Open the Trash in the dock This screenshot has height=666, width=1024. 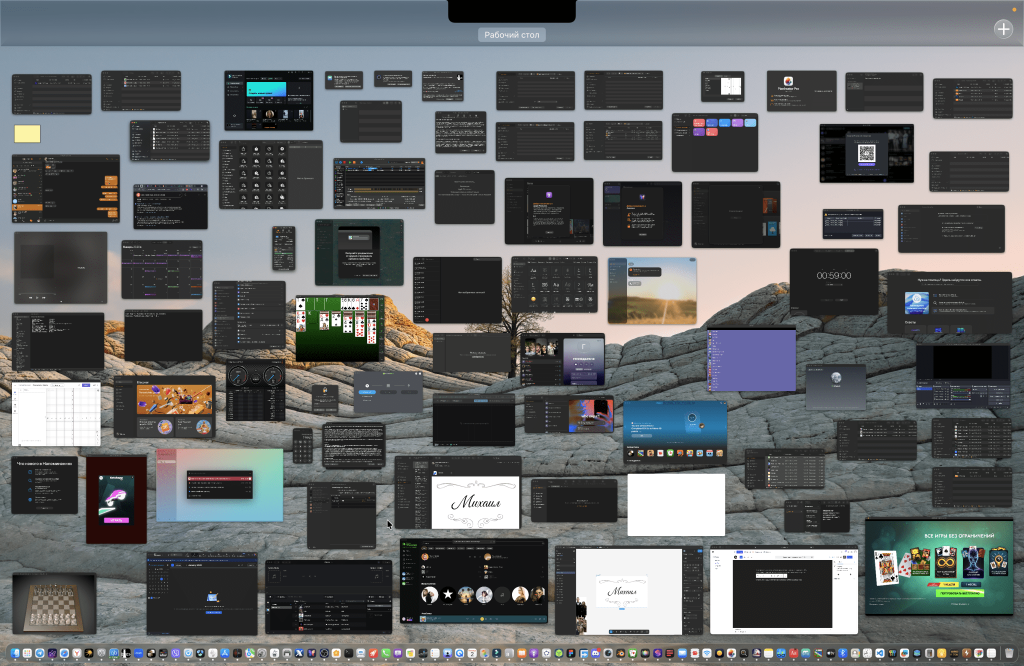1008,653
